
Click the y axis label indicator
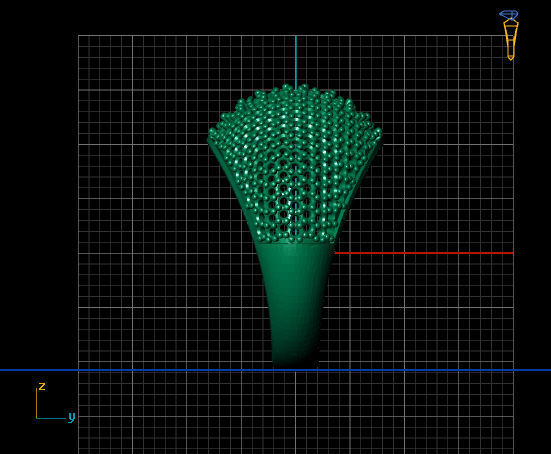tap(71, 417)
